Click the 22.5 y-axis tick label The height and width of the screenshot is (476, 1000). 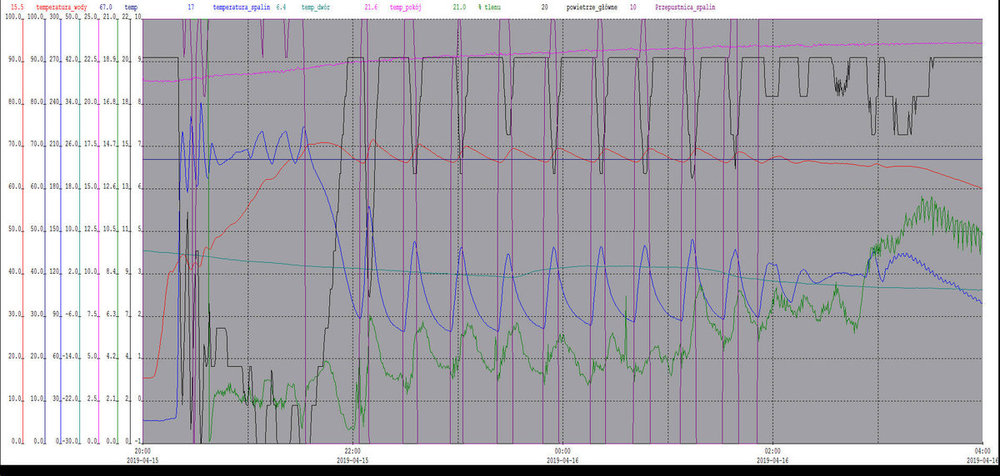point(91,60)
